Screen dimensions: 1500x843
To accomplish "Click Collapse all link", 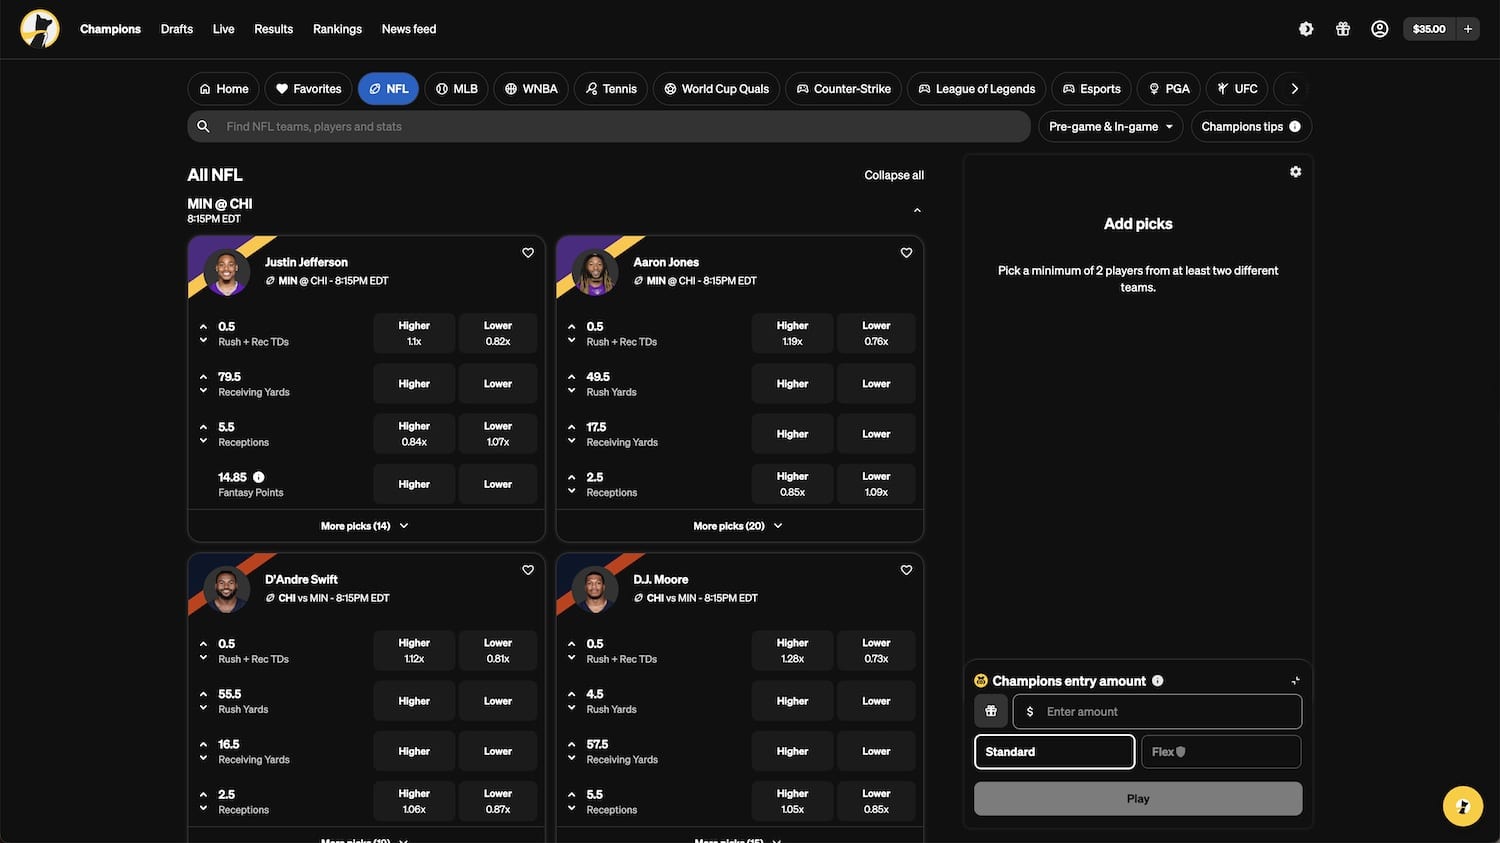I will pyautogui.click(x=894, y=175).
